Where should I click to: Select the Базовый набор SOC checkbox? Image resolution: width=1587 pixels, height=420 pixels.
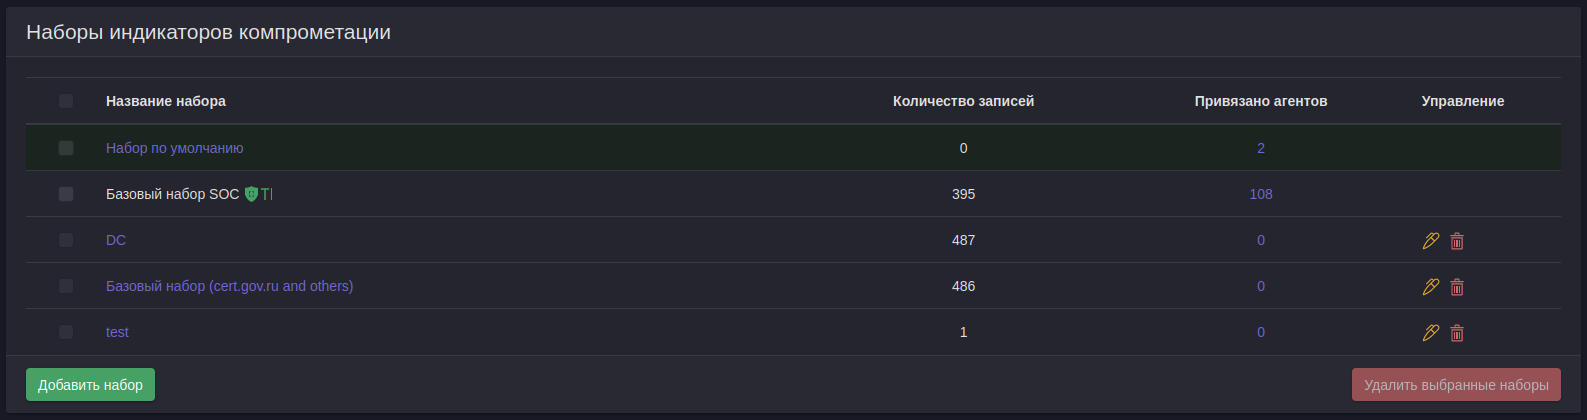(66, 194)
